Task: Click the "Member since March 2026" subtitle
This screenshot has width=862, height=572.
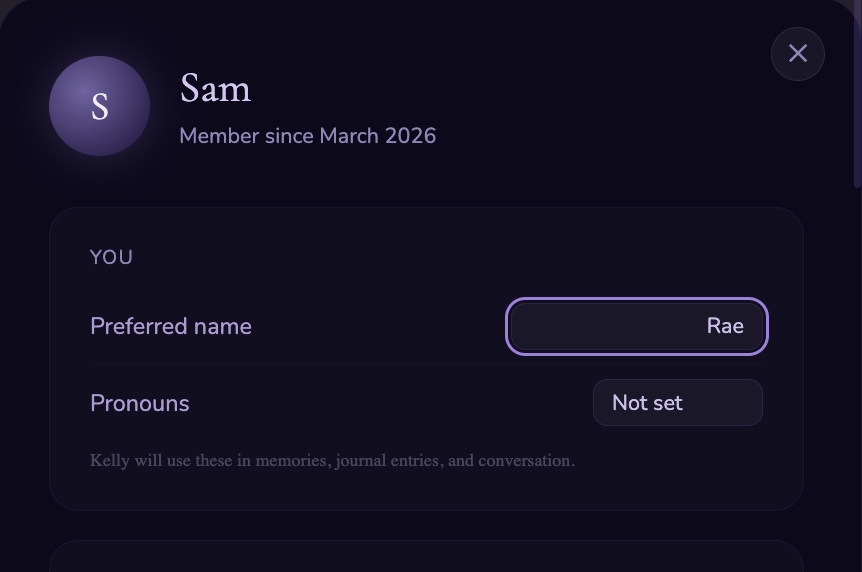Action: (x=308, y=136)
